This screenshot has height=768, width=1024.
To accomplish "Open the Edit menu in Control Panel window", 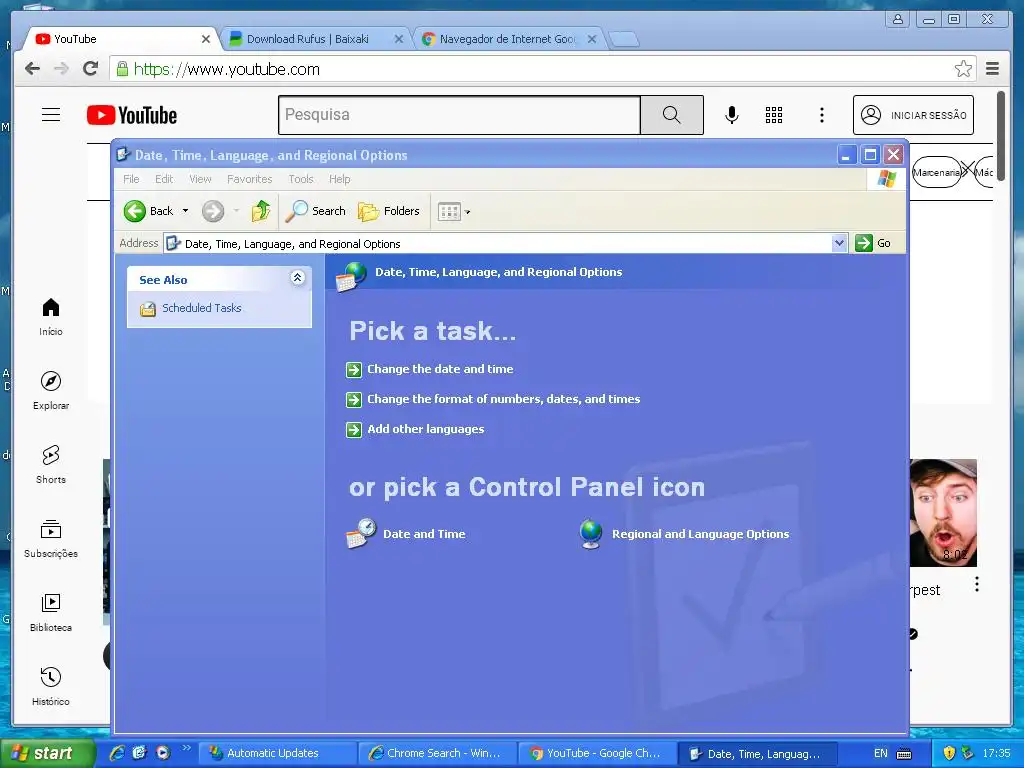I will [x=164, y=179].
